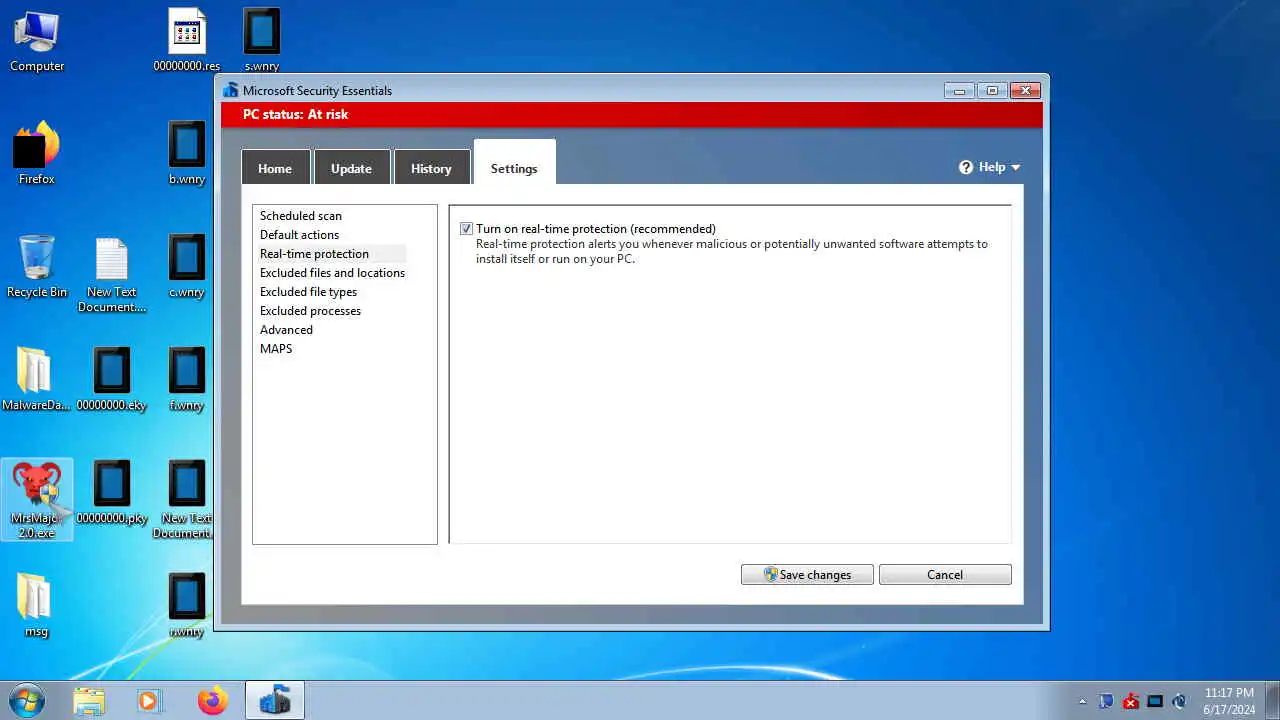Select the MrsMajor 2.0.exe icon
1280x720 pixels.
pyautogui.click(x=37, y=500)
